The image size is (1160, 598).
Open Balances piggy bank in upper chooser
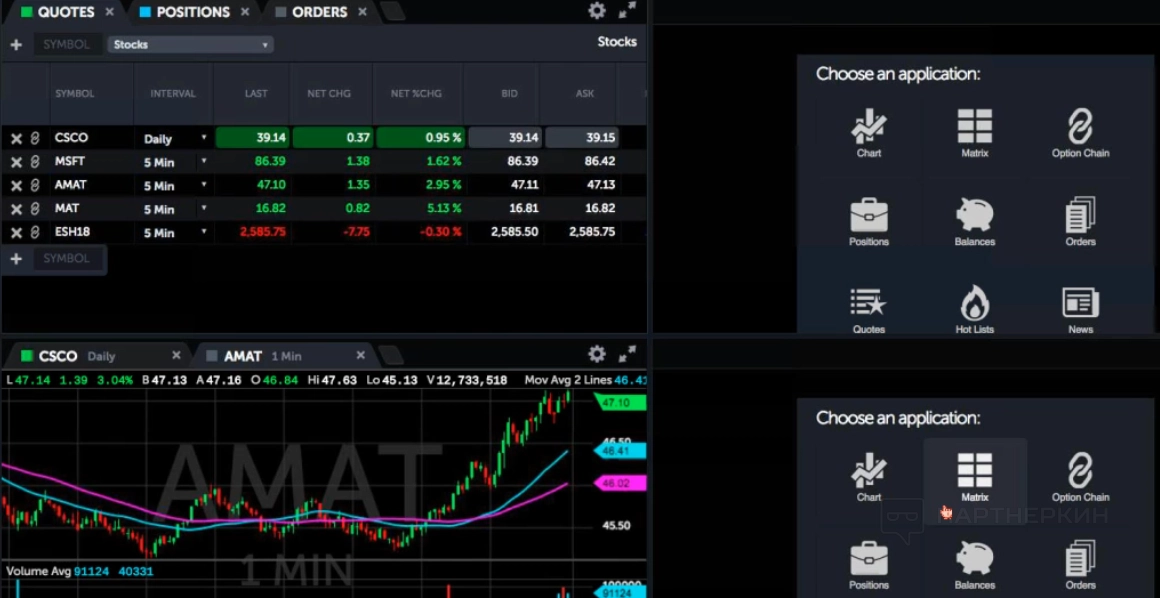coord(974,222)
